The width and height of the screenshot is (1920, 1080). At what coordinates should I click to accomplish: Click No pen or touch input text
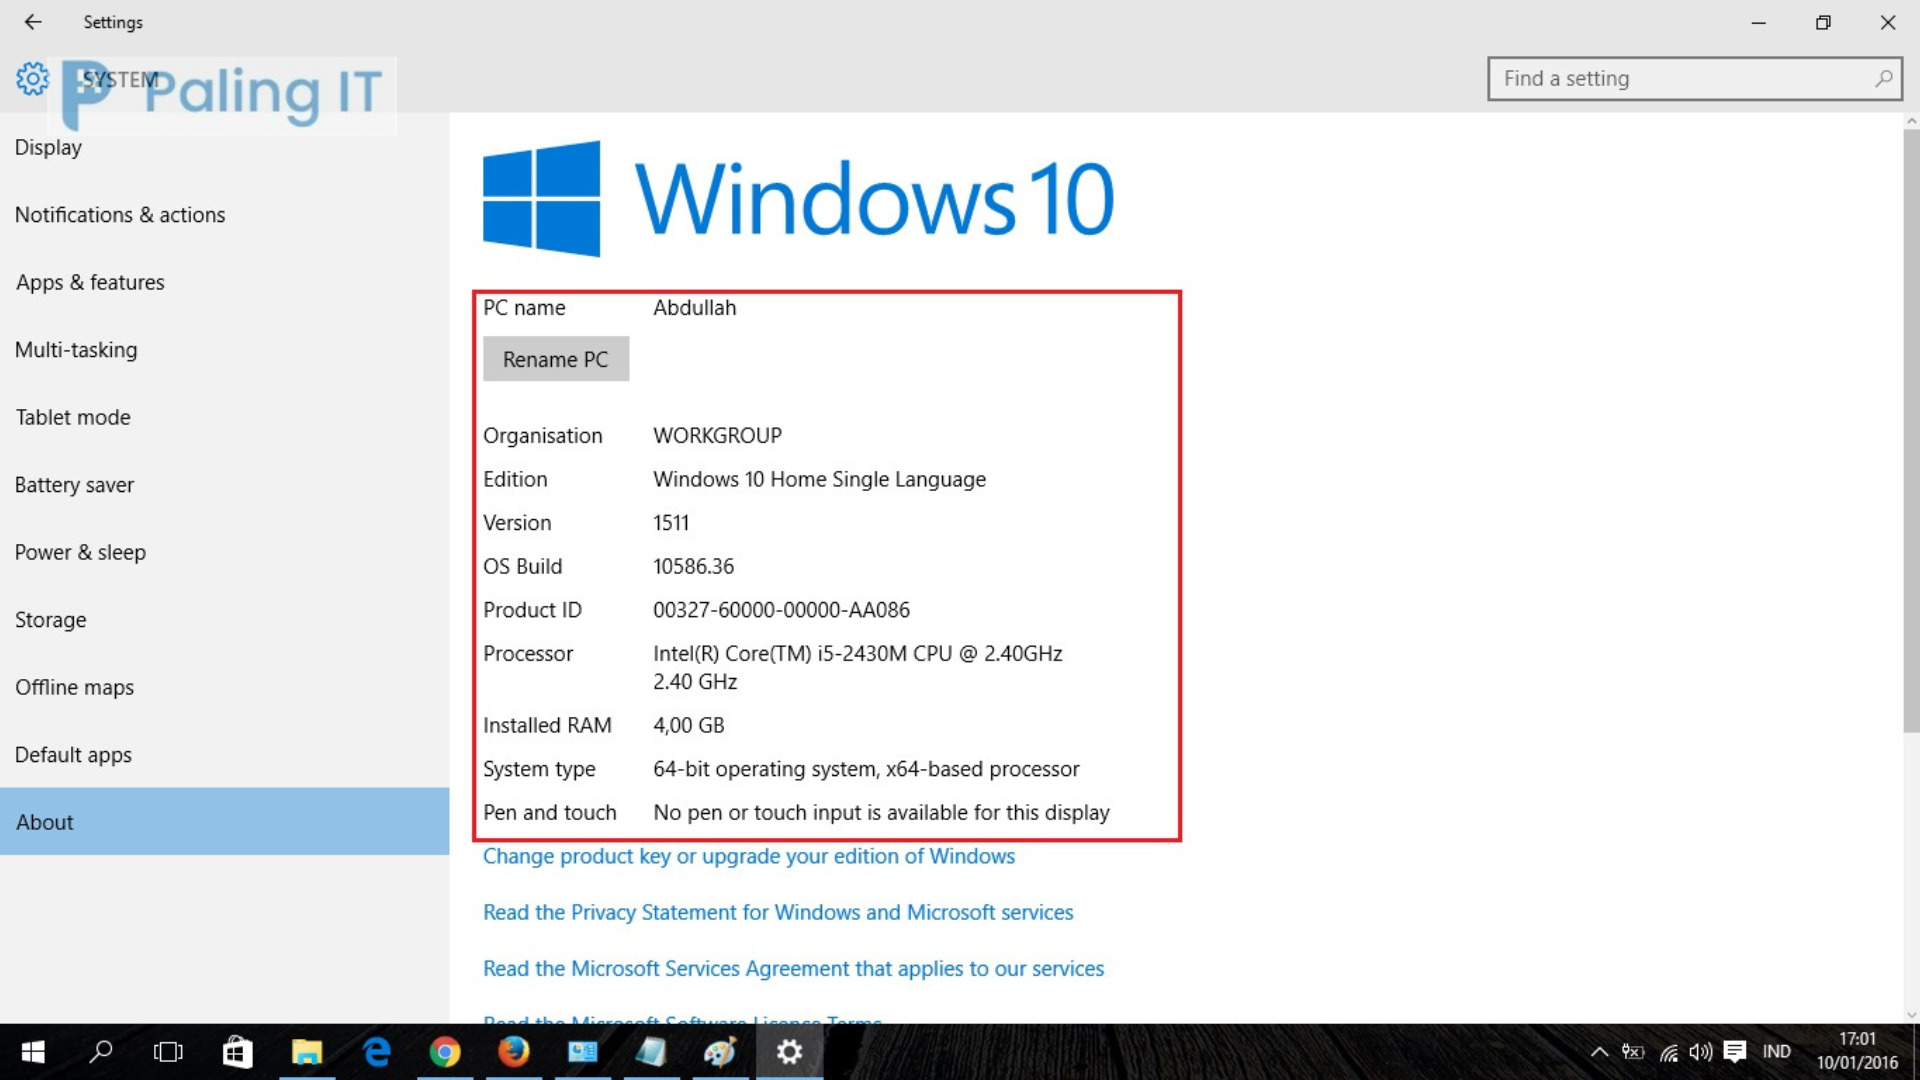coord(881,813)
